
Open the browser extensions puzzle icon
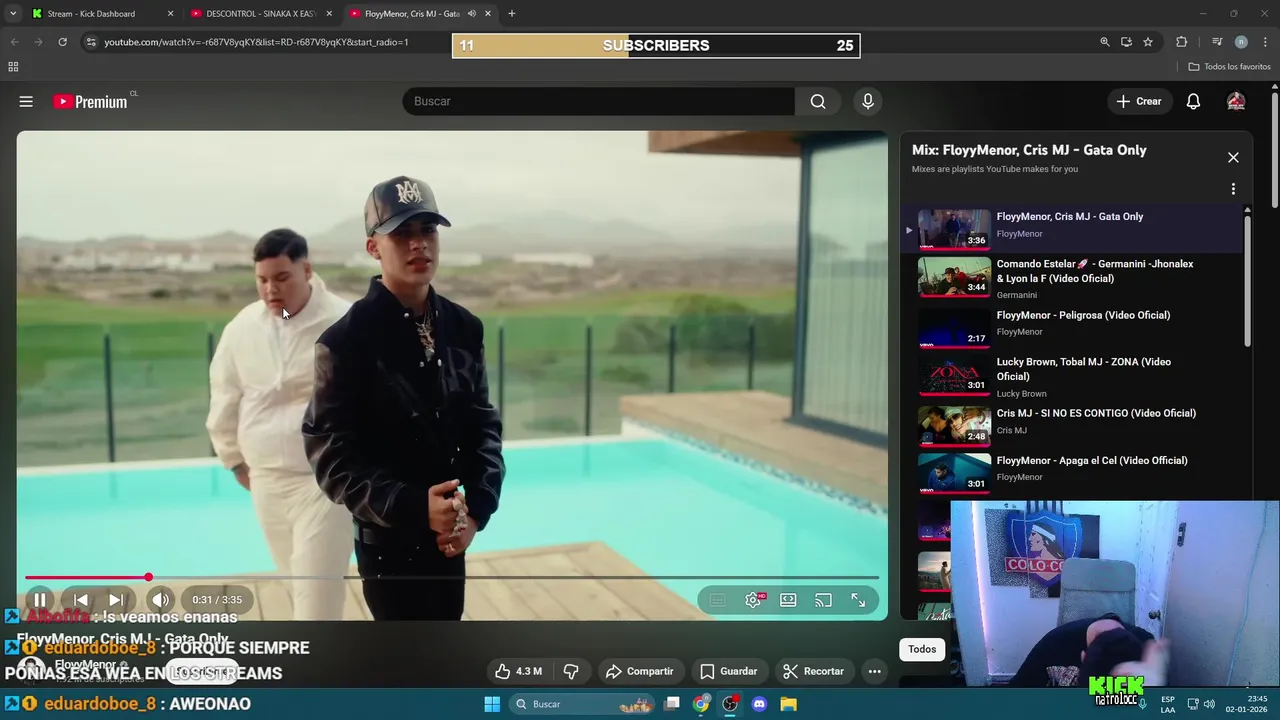click(x=1182, y=42)
